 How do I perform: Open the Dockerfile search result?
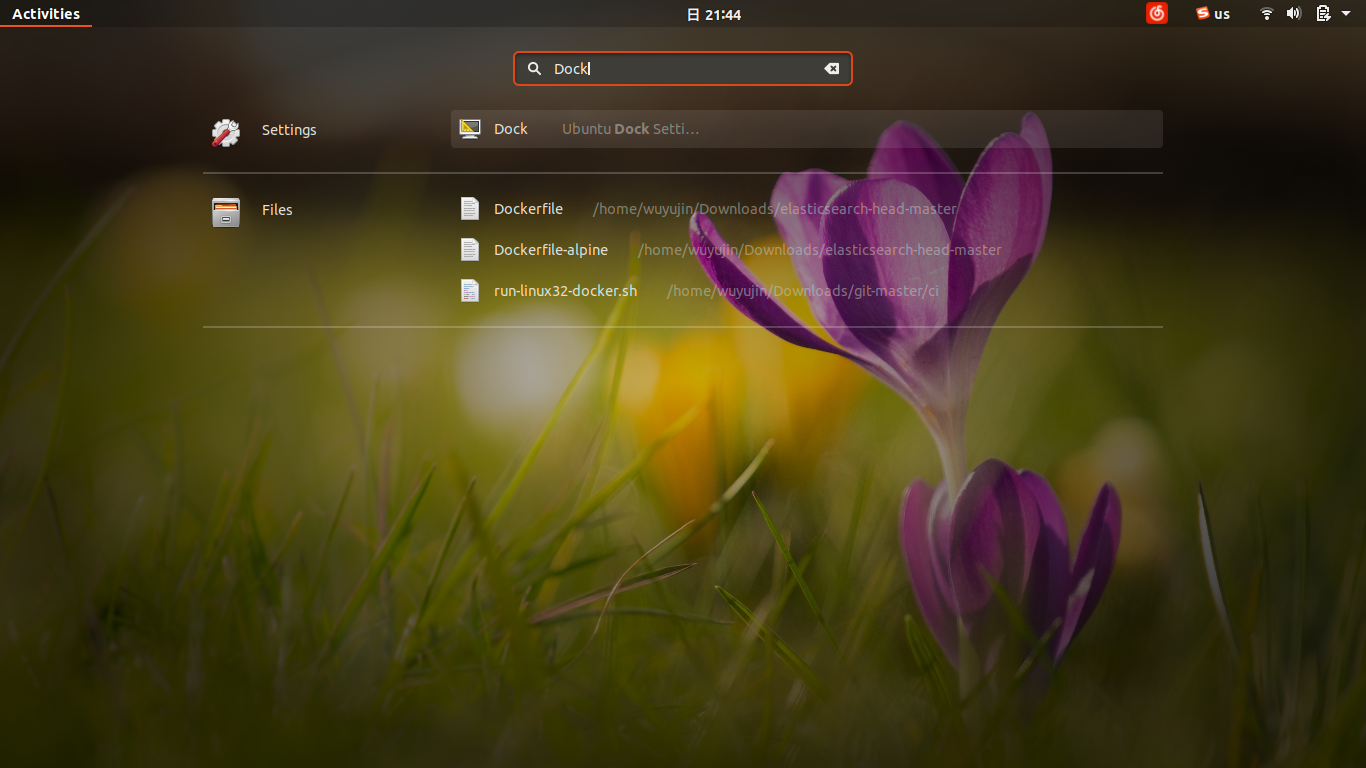tap(528, 208)
